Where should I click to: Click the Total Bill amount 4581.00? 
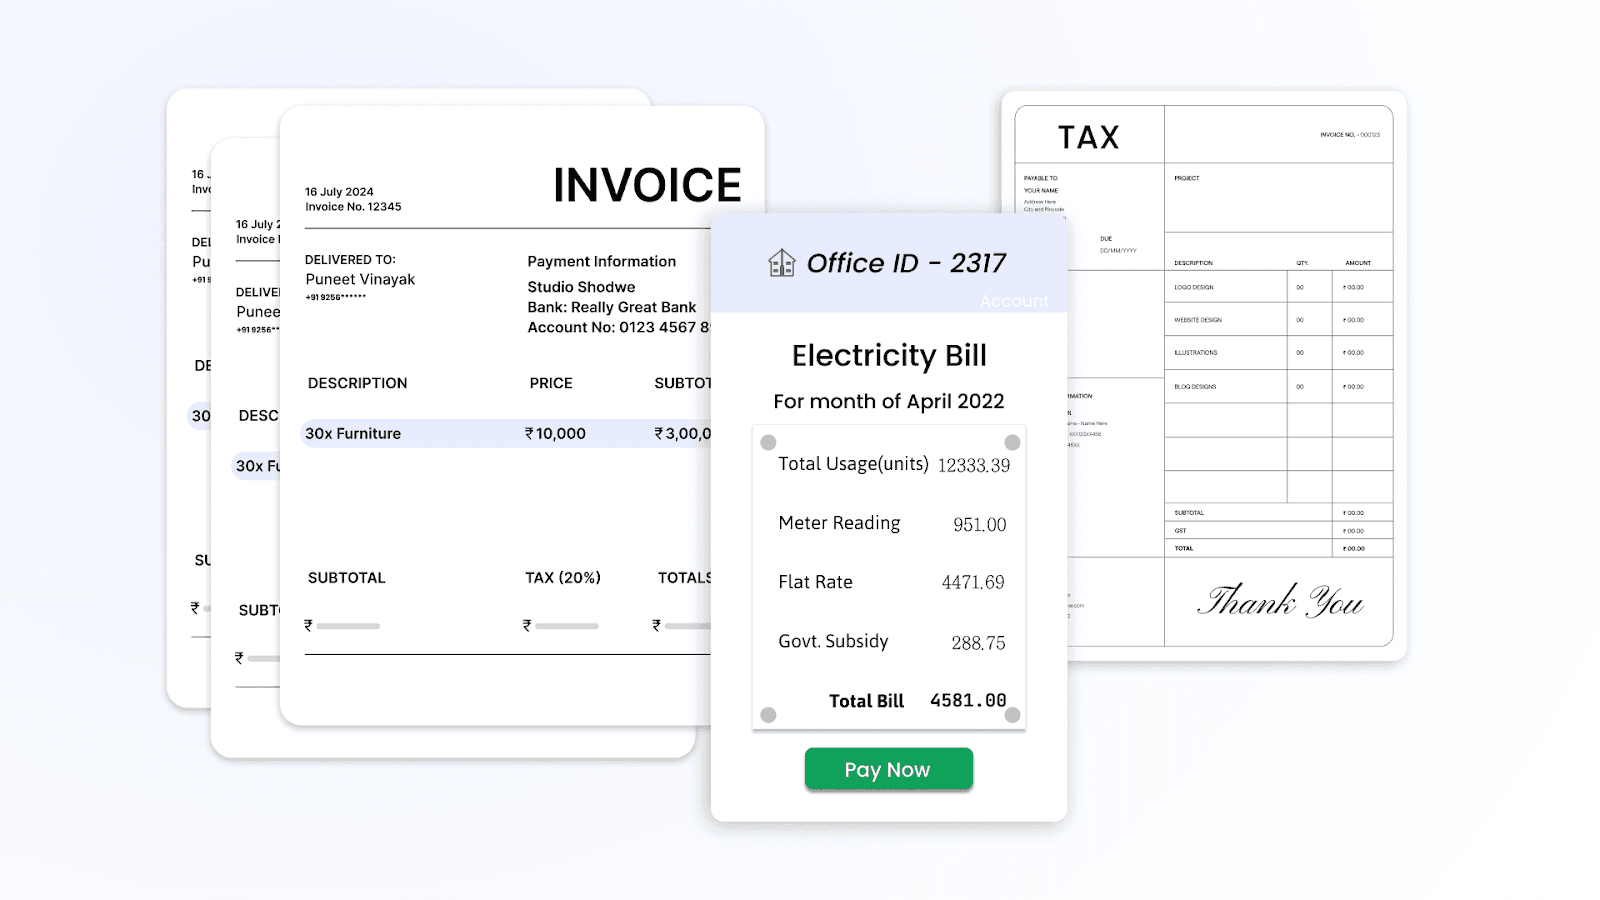tap(966, 701)
